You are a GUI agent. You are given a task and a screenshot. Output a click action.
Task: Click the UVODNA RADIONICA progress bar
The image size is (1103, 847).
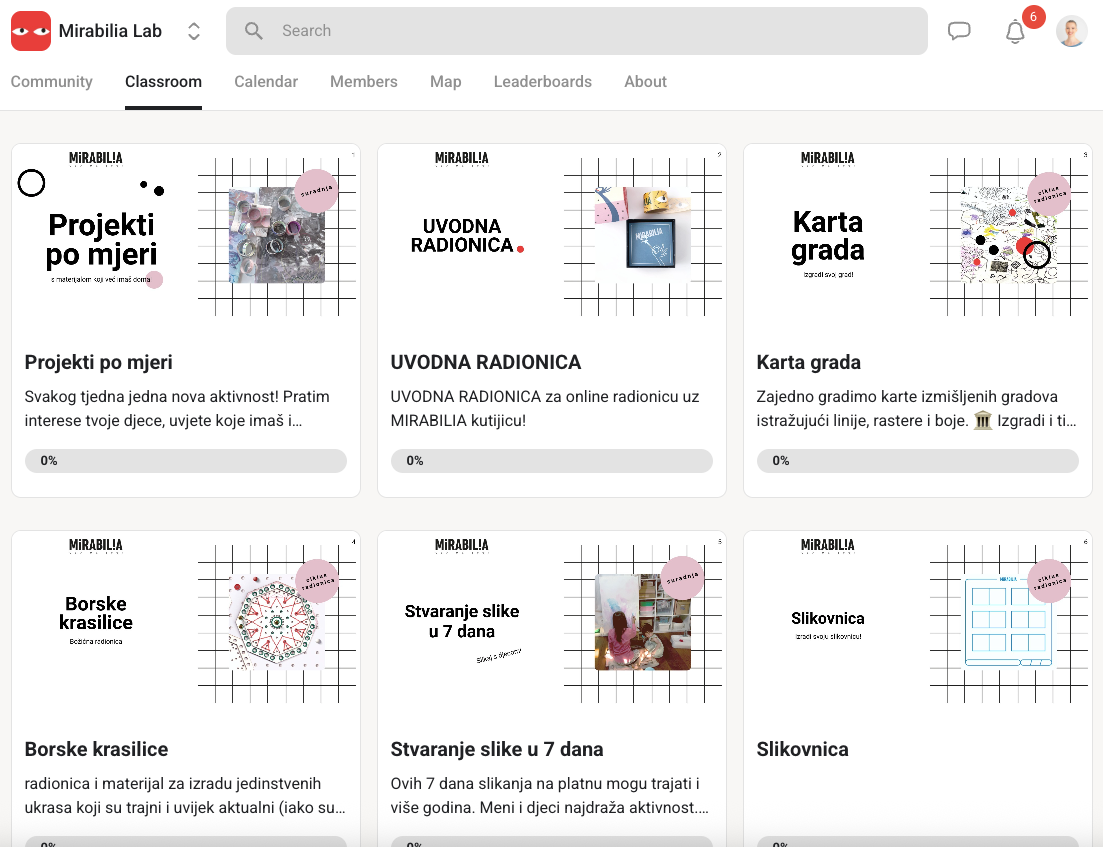pyautogui.click(x=552, y=461)
